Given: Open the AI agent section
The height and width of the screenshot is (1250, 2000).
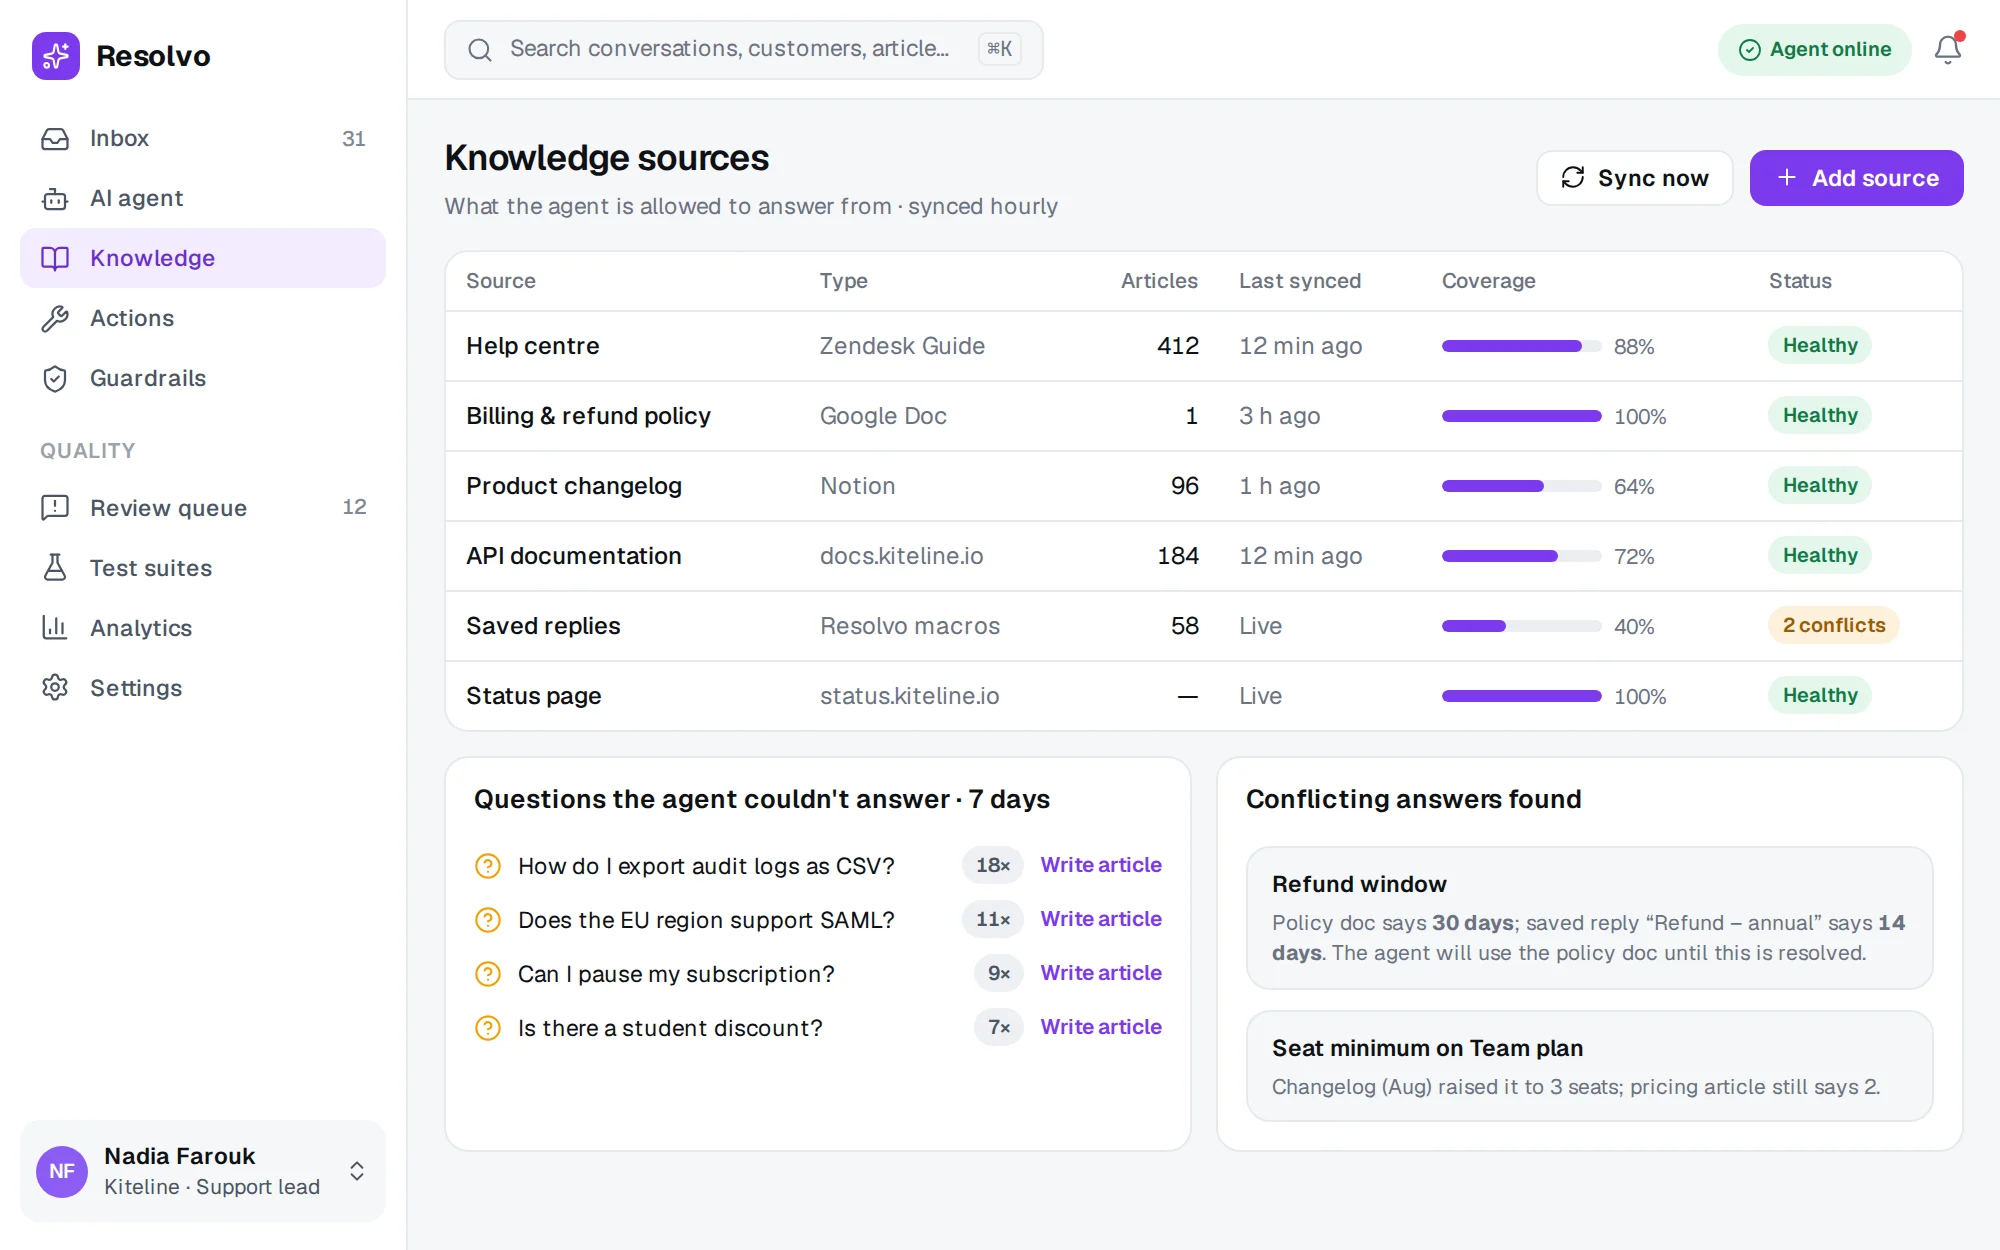Looking at the screenshot, I should click(203, 198).
